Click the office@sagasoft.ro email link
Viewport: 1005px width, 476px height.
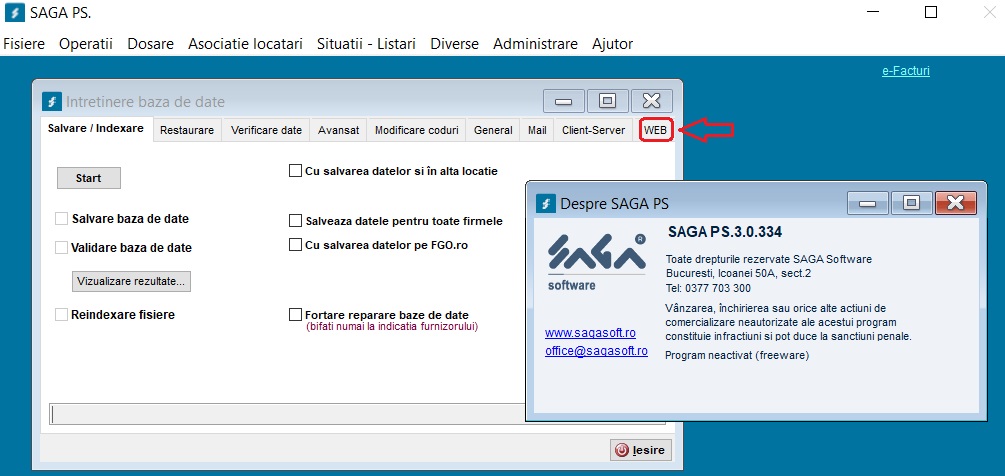tap(596, 351)
